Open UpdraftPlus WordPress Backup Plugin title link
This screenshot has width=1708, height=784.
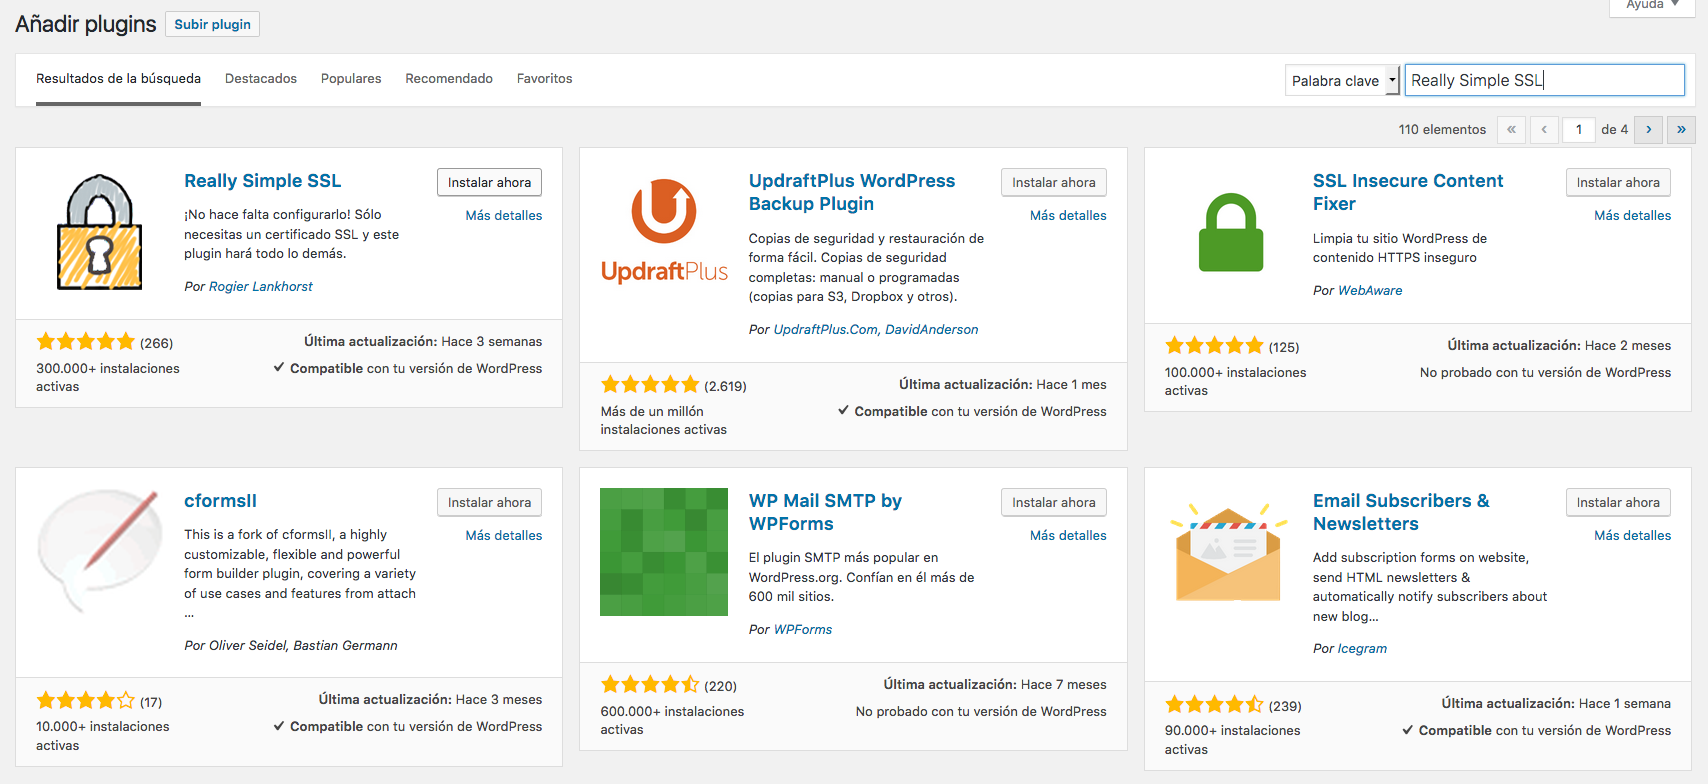coord(852,192)
